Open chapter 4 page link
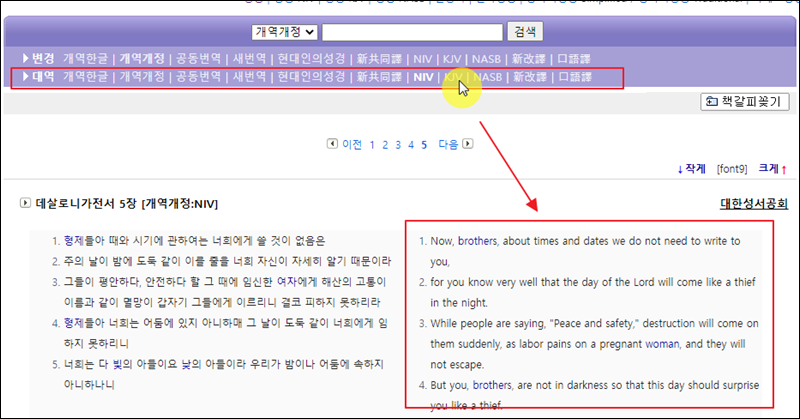 click(411, 145)
